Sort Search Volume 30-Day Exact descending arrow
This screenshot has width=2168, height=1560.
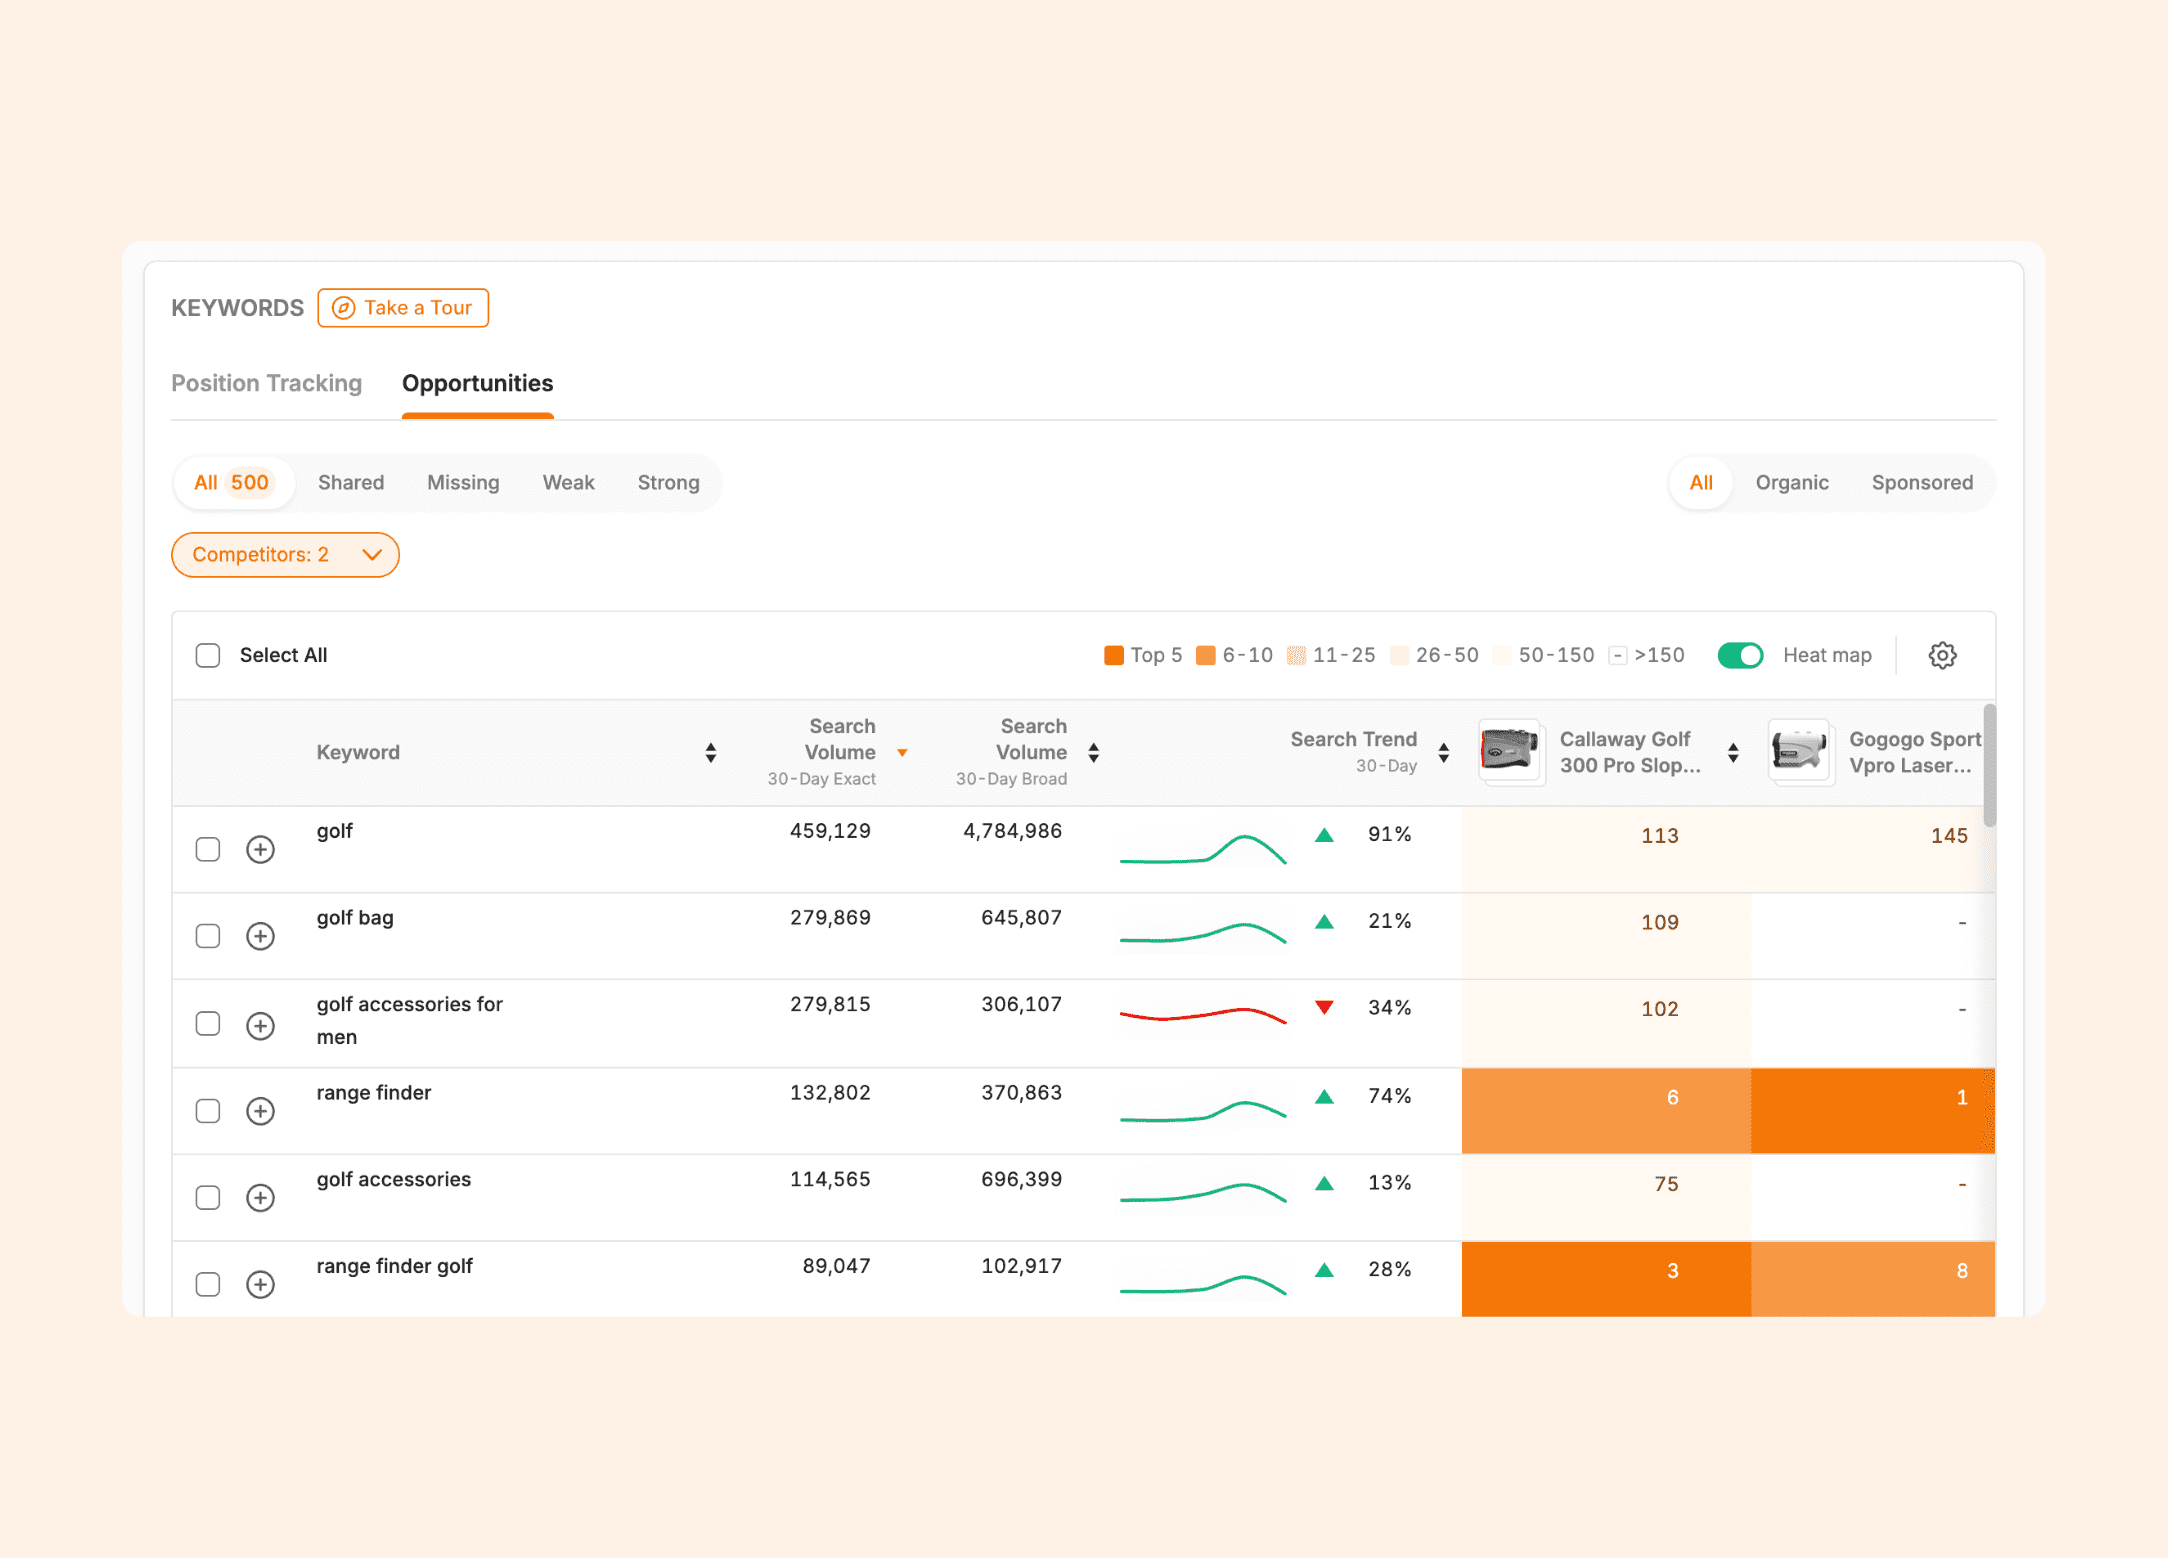[x=902, y=753]
